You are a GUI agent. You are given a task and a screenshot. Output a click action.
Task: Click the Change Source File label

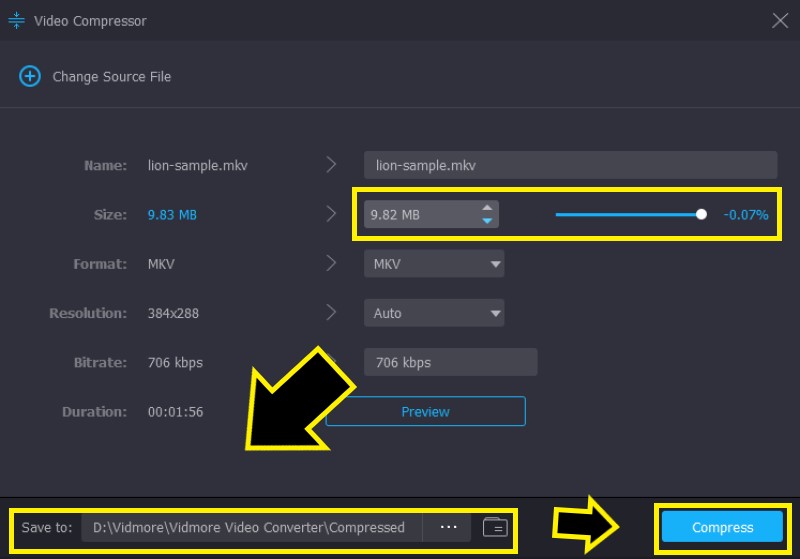coord(111,76)
